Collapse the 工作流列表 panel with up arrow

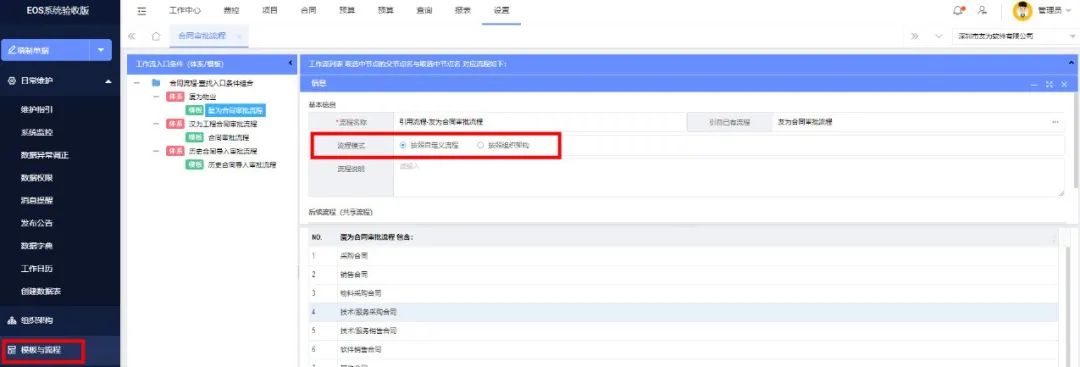click(1071, 63)
